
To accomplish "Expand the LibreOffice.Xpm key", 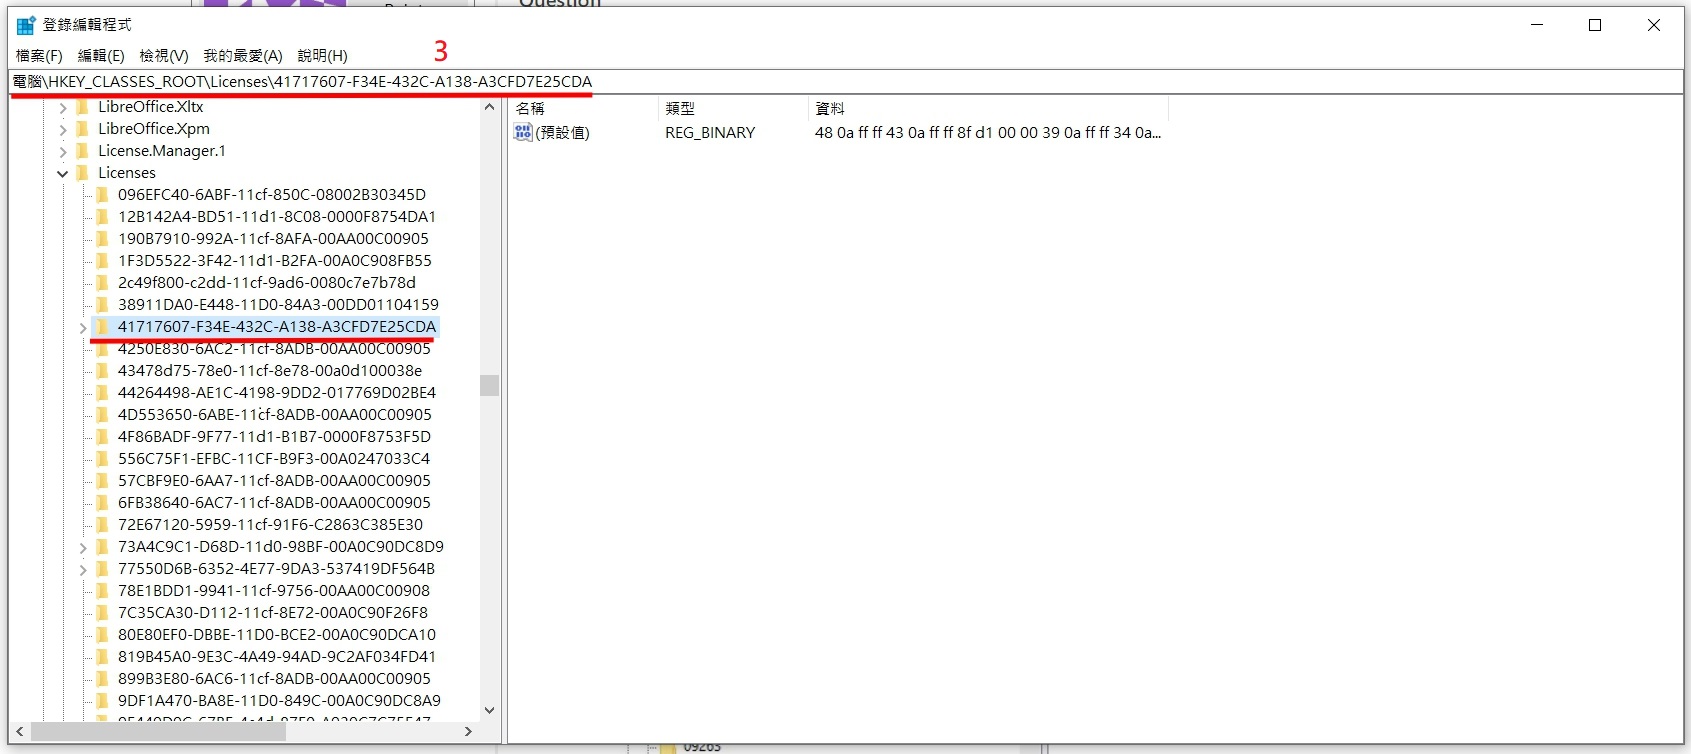I will click(63, 129).
